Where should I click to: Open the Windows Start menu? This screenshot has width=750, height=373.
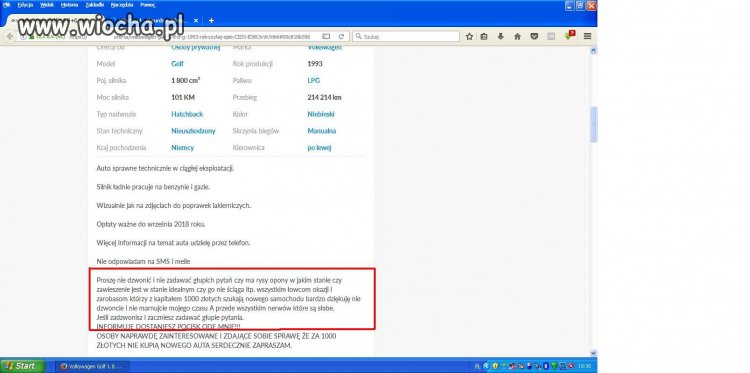click(22, 366)
